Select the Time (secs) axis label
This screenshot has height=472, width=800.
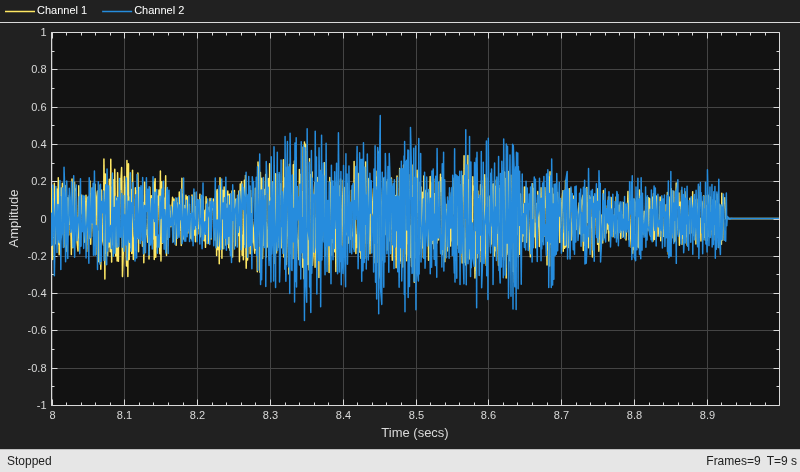point(415,433)
